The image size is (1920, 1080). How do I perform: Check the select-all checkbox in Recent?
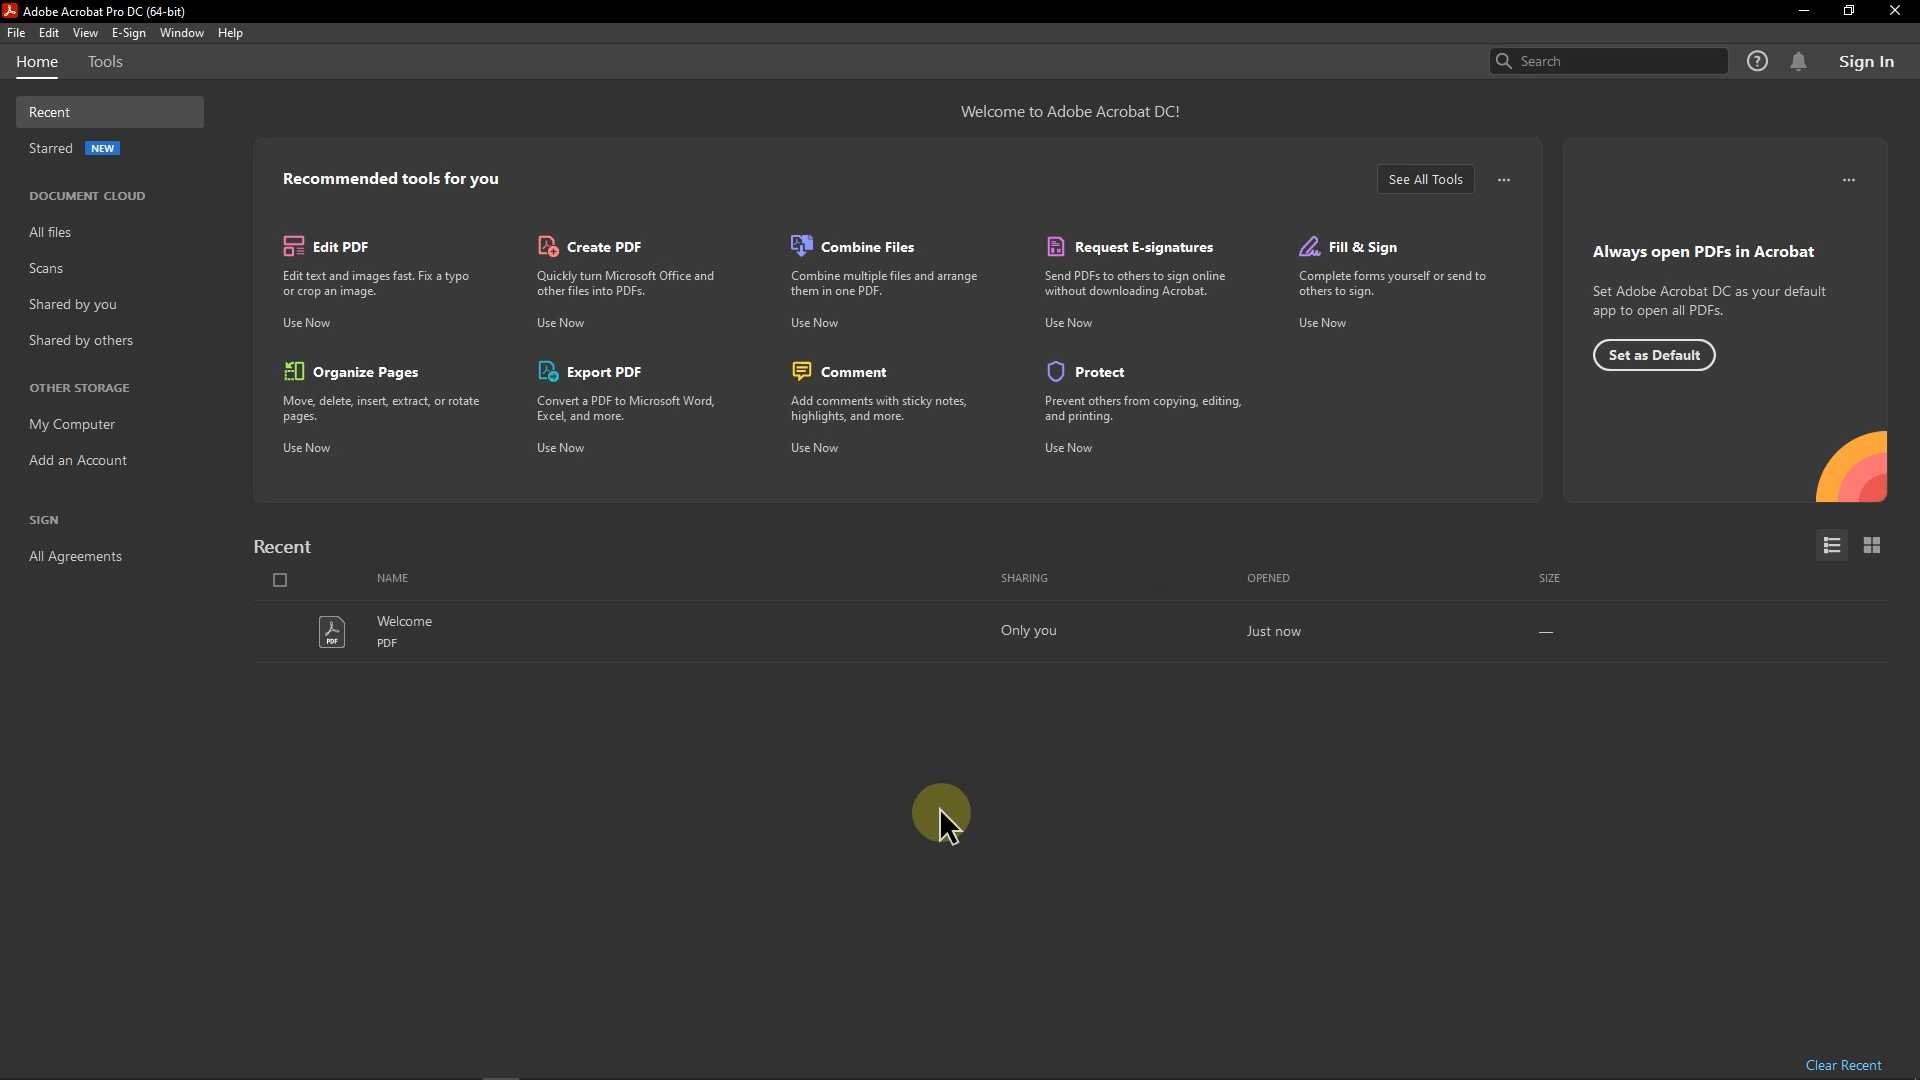280,580
